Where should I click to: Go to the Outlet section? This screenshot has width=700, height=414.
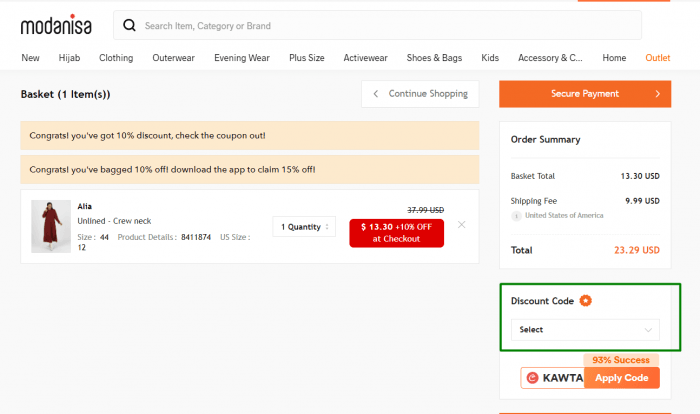coord(658,58)
